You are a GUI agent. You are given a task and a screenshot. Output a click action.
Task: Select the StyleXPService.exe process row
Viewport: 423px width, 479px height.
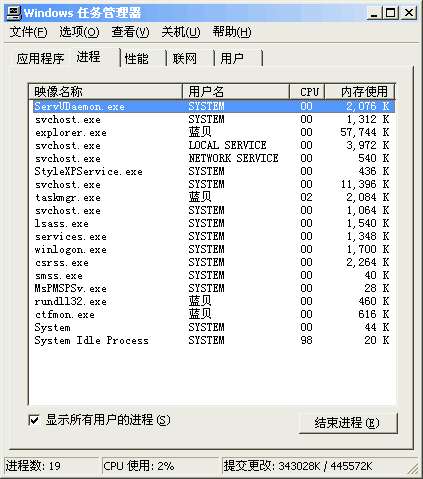coord(212,172)
